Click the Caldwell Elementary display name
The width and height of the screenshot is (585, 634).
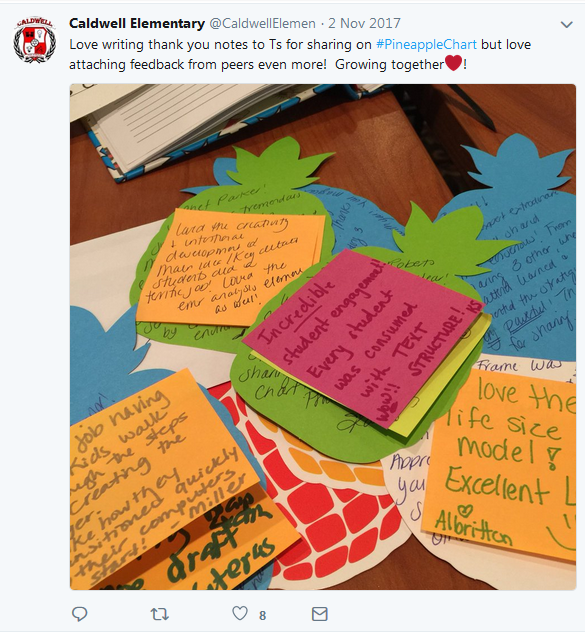[137, 23]
